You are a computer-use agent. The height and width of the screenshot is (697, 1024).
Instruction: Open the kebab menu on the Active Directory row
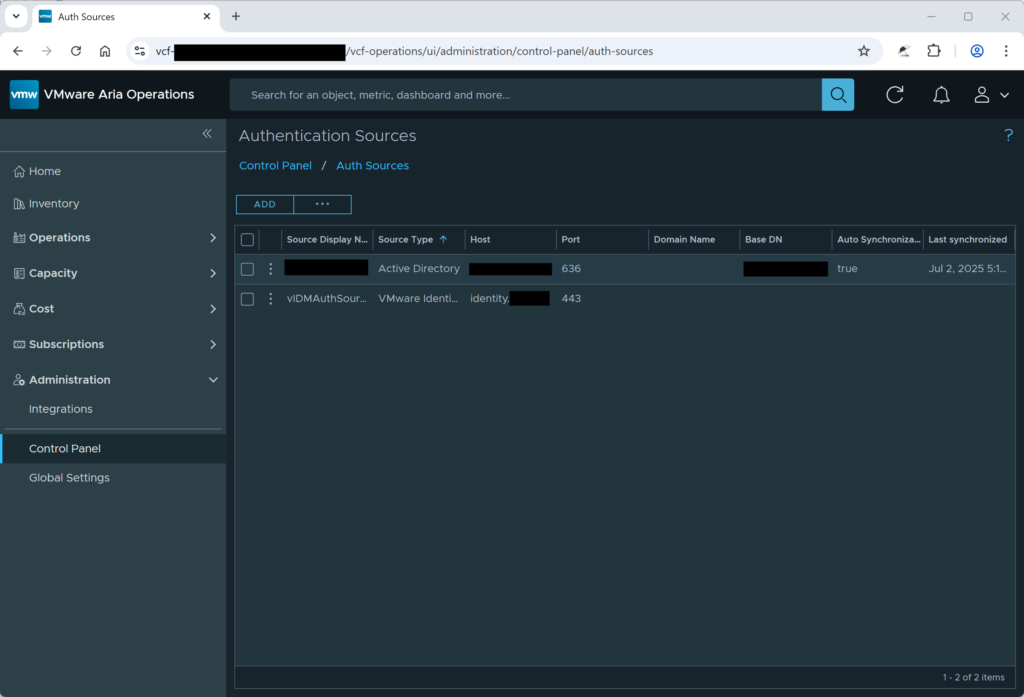tap(270, 268)
